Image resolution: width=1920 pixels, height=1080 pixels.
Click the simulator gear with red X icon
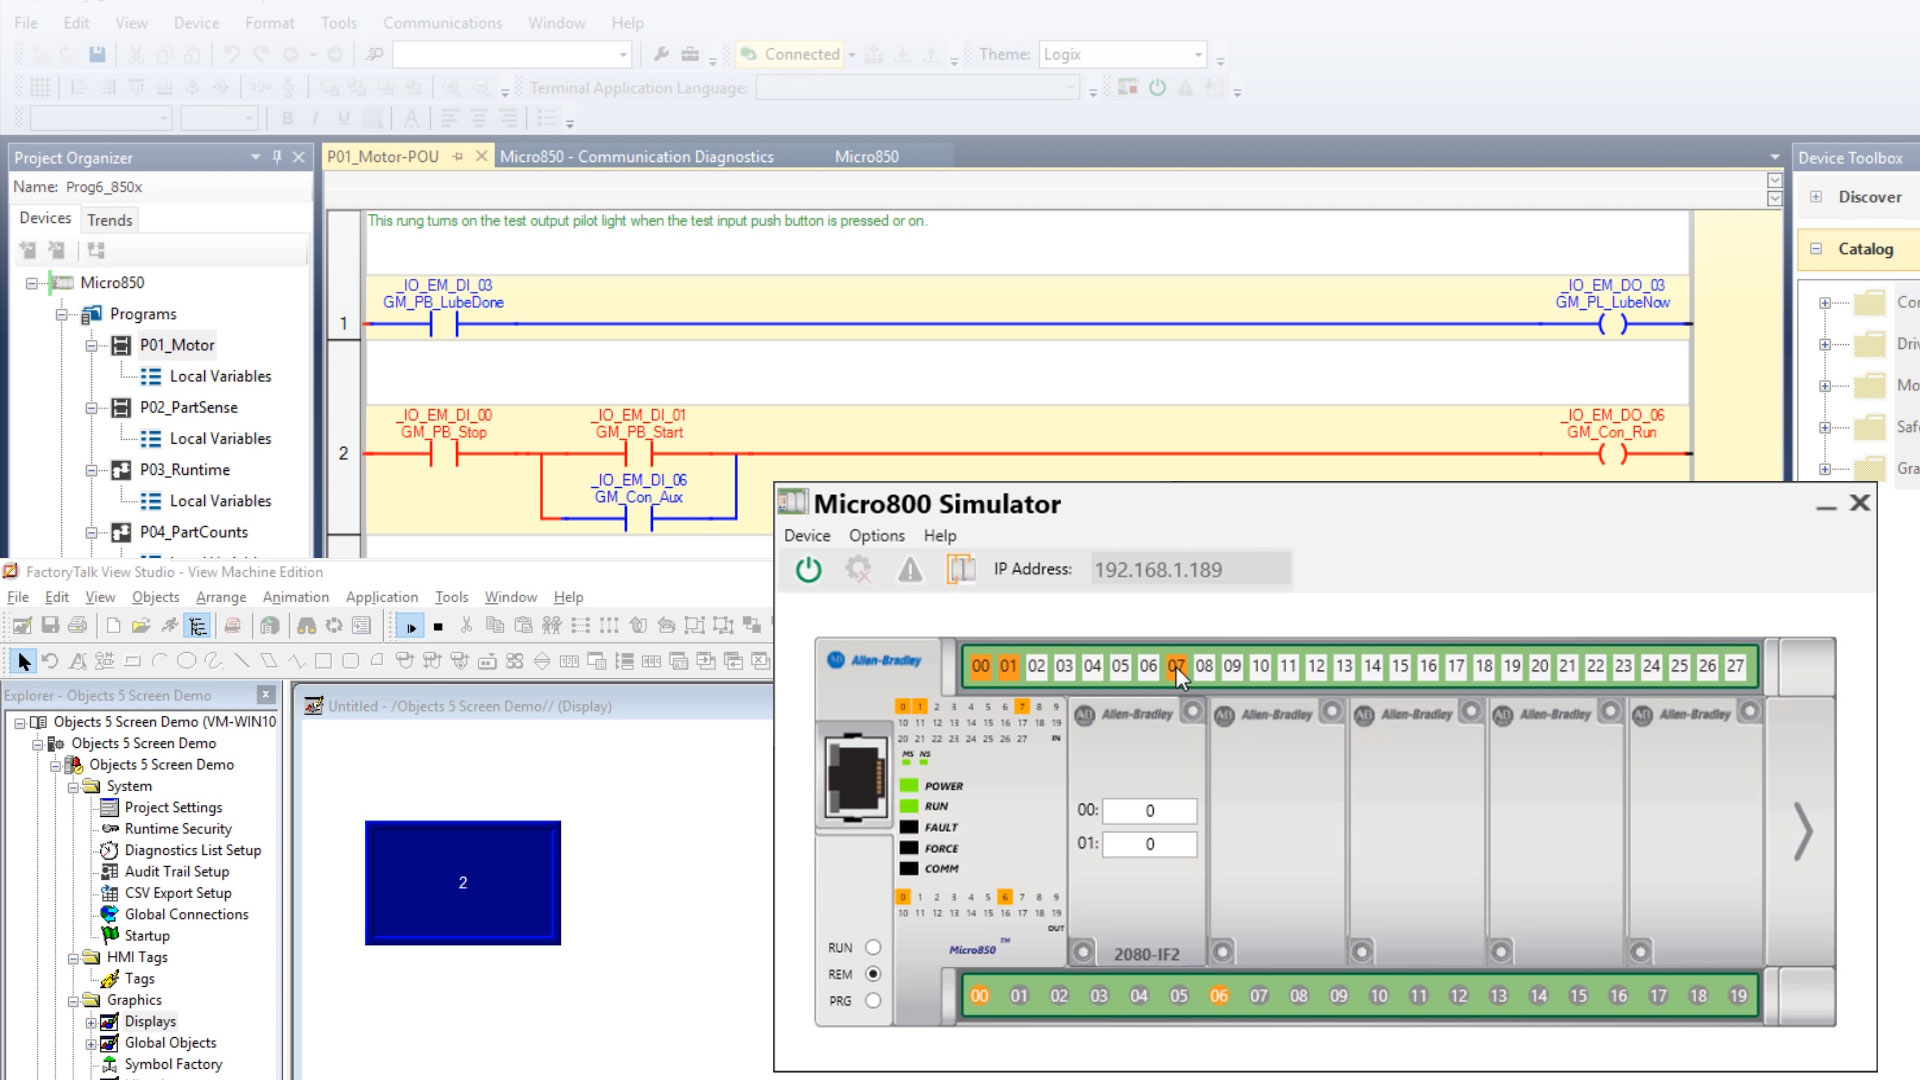(858, 570)
